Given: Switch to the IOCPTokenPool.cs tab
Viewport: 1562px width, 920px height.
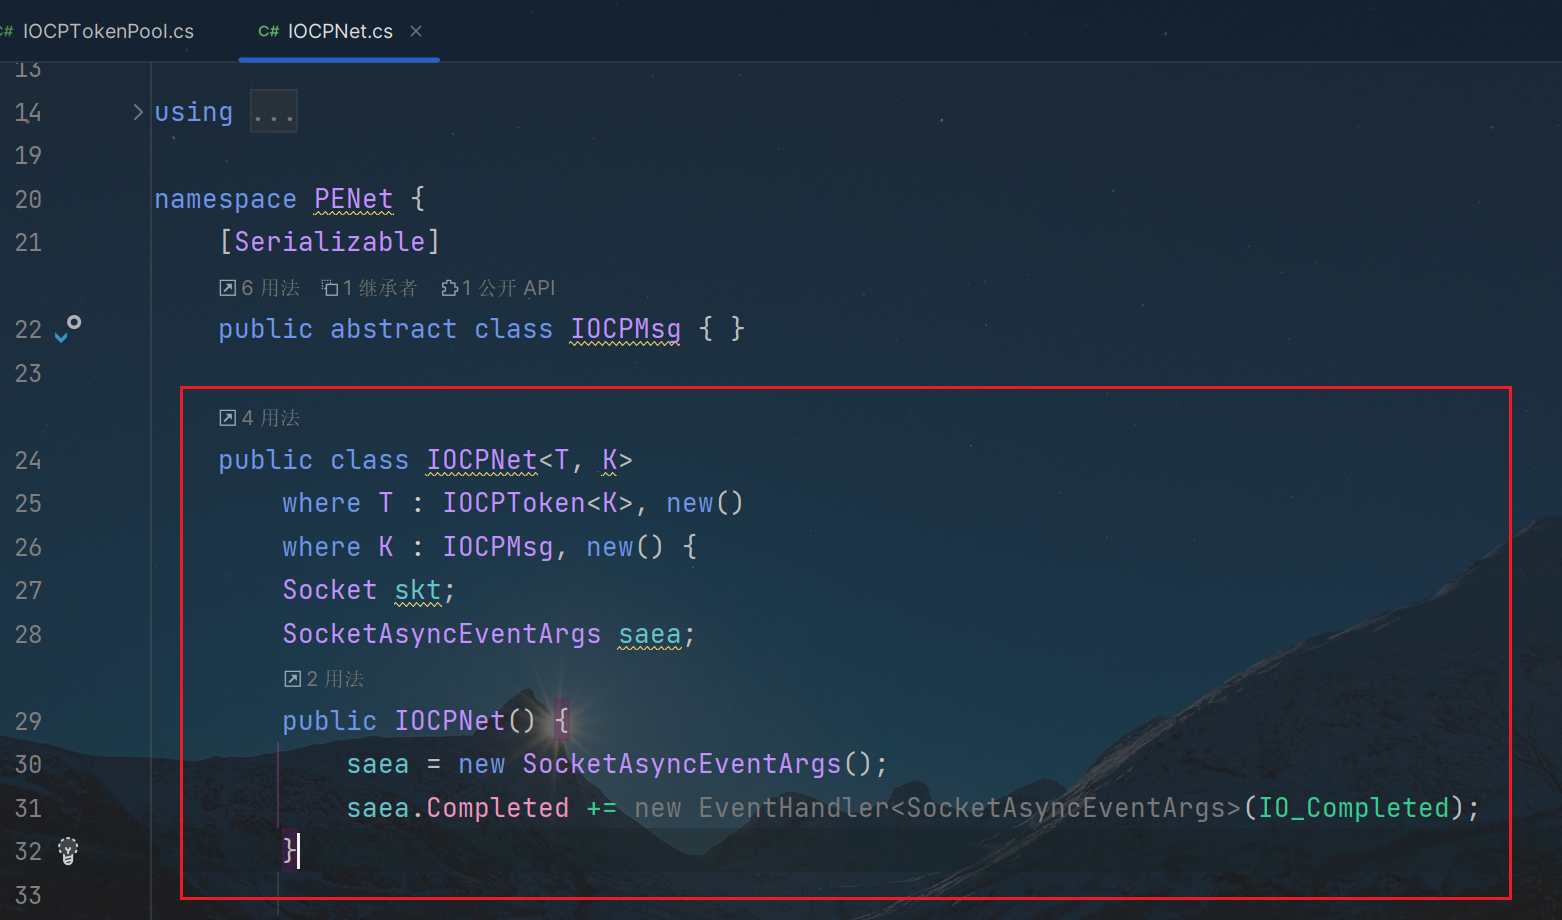Looking at the screenshot, I should (x=107, y=31).
